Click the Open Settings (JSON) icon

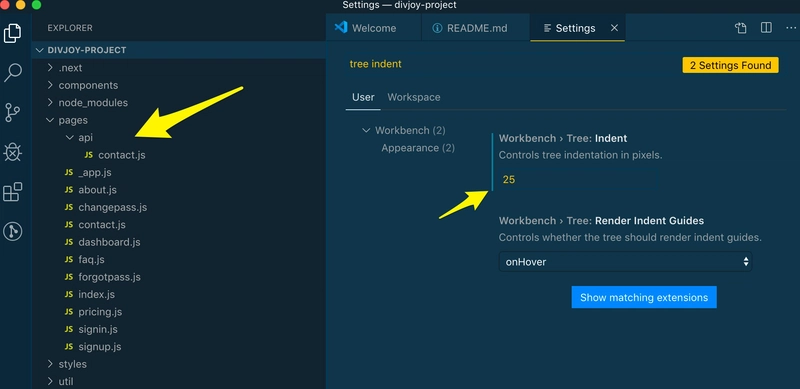tap(741, 28)
